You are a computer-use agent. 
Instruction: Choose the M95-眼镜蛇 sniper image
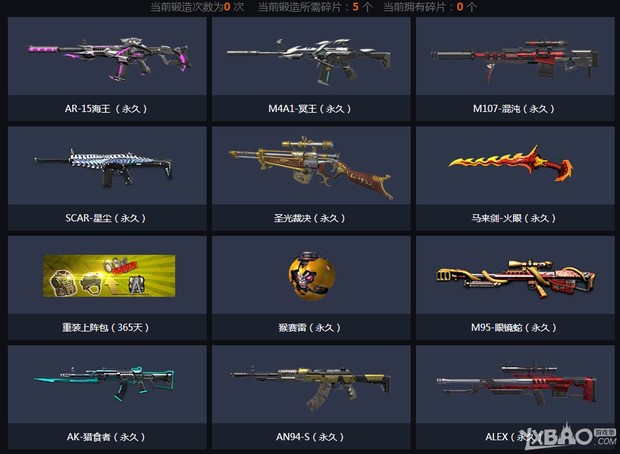(x=516, y=278)
